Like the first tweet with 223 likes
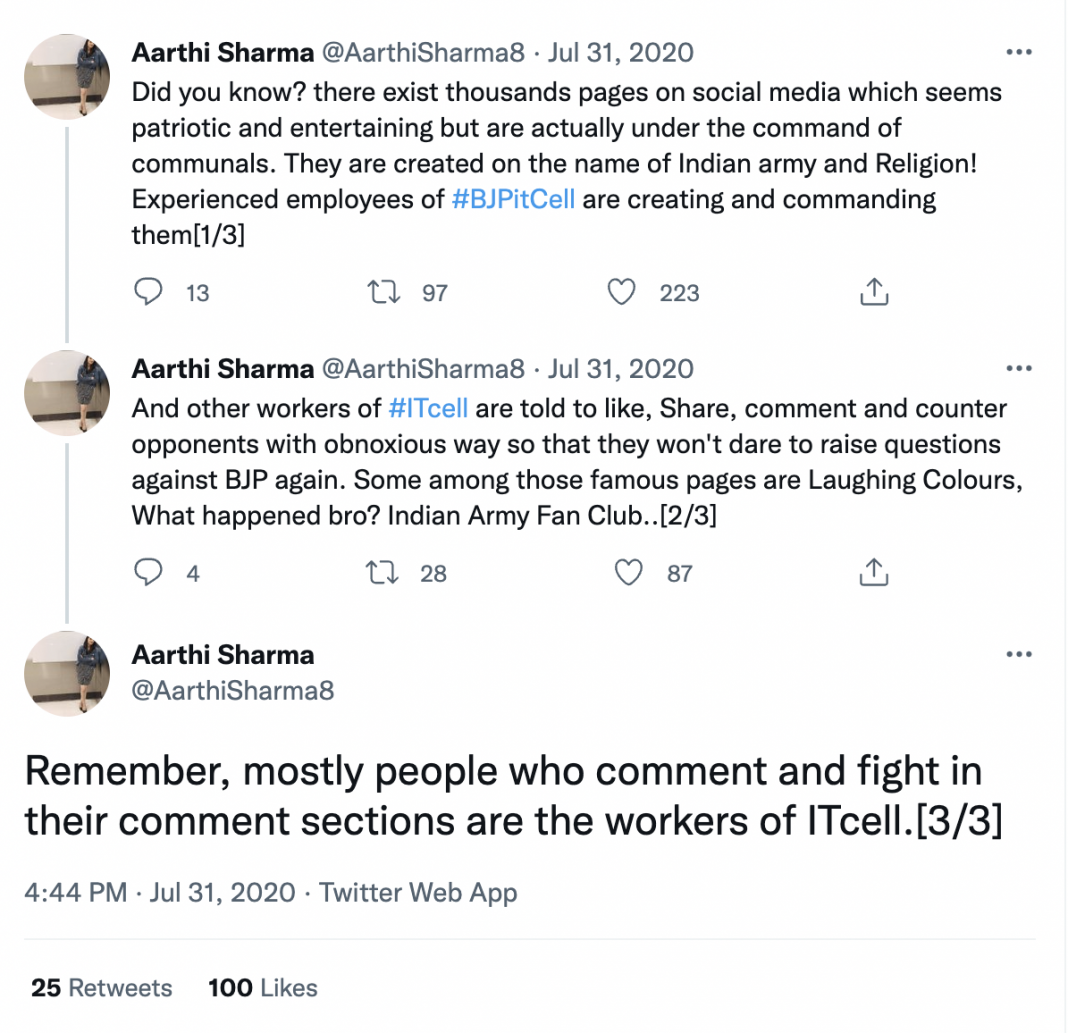Screen dimensions: 1068x1033 [623, 292]
